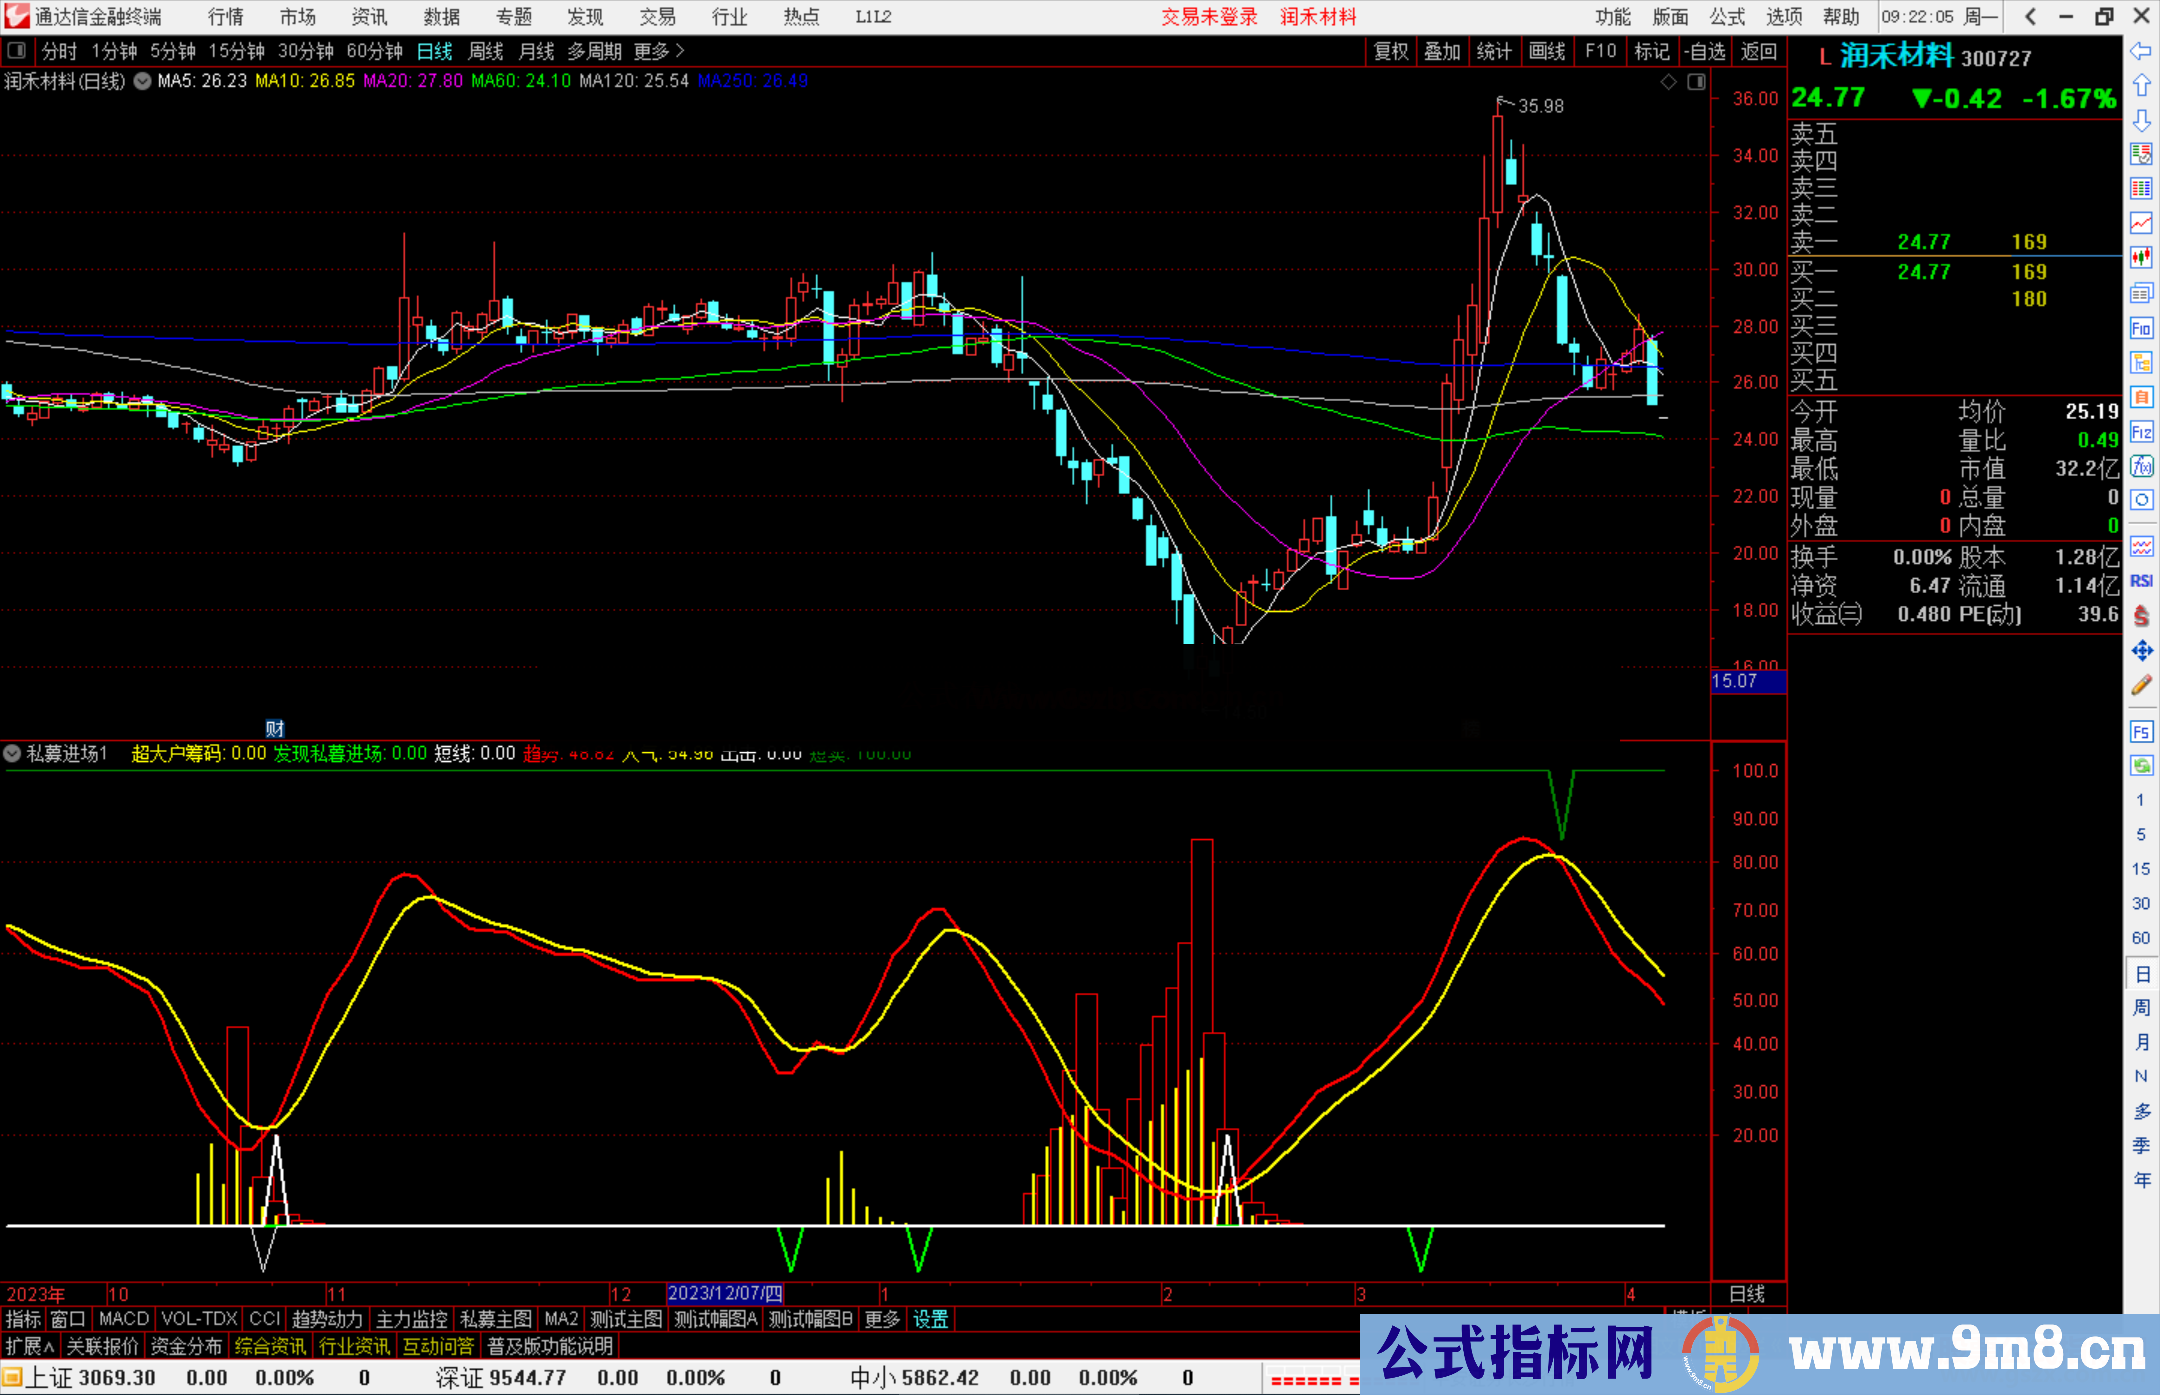Click the 设置 settings link

pyautogui.click(x=930, y=1319)
